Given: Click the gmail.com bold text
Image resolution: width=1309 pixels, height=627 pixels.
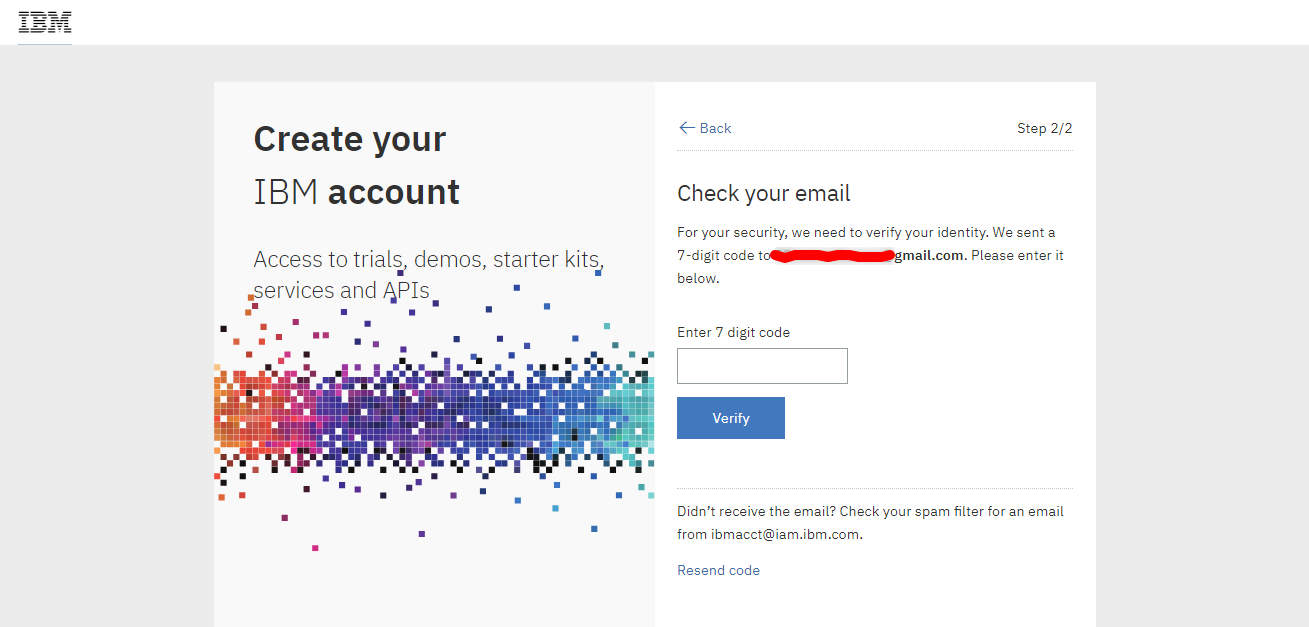Looking at the screenshot, I should 929,255.
